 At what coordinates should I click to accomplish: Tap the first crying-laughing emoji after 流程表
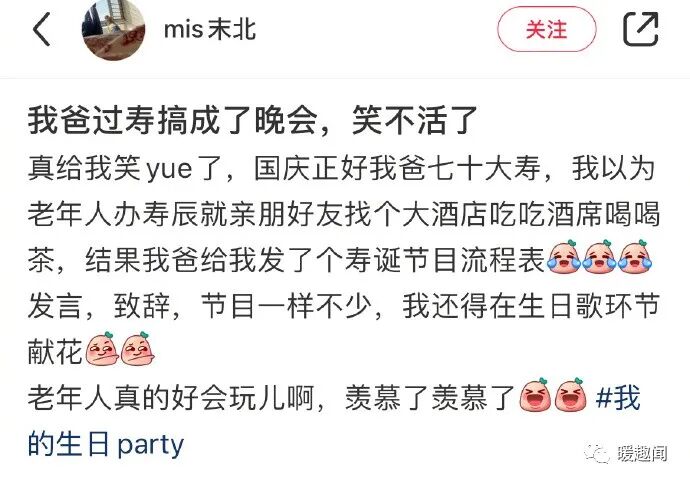click(563, 258)
